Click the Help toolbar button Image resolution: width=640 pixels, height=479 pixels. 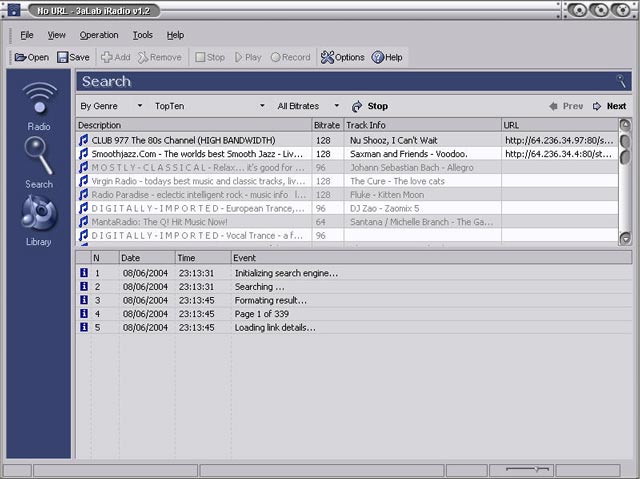[x=387, y=58]
